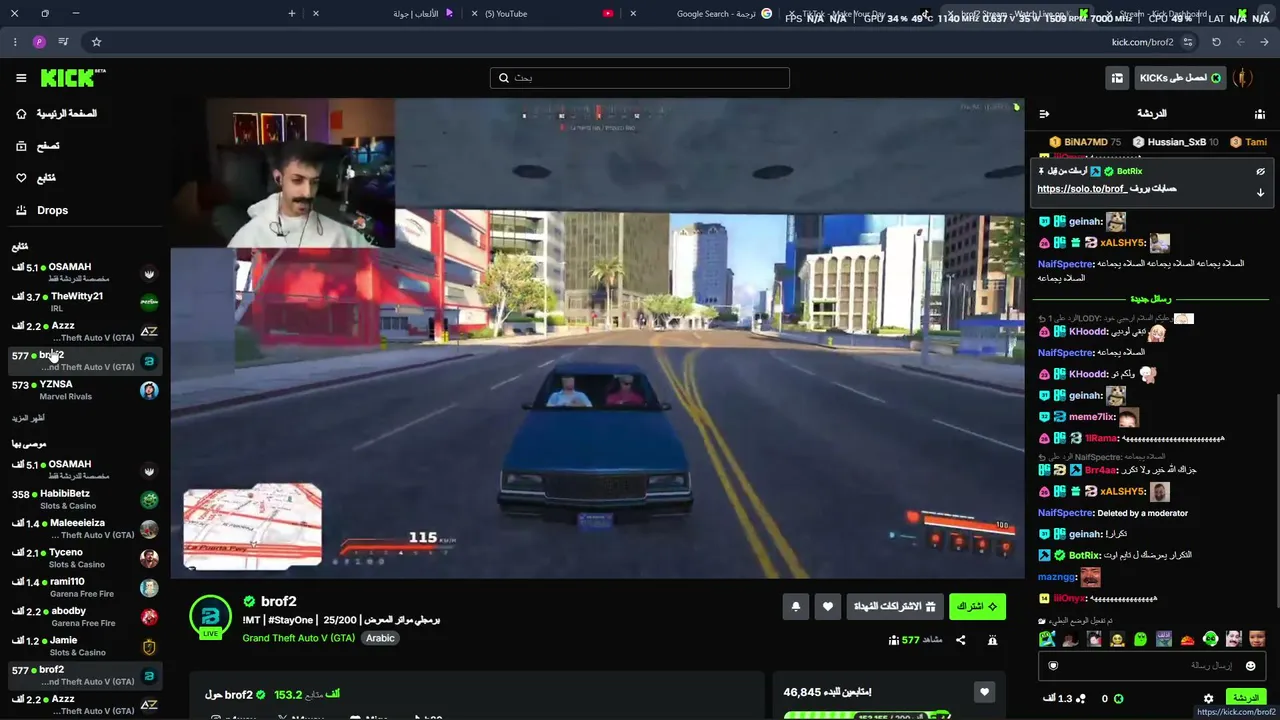The image size is (1280, 720).
Task: Click the احصل على KICKs button
Action: click(1180, 78)
